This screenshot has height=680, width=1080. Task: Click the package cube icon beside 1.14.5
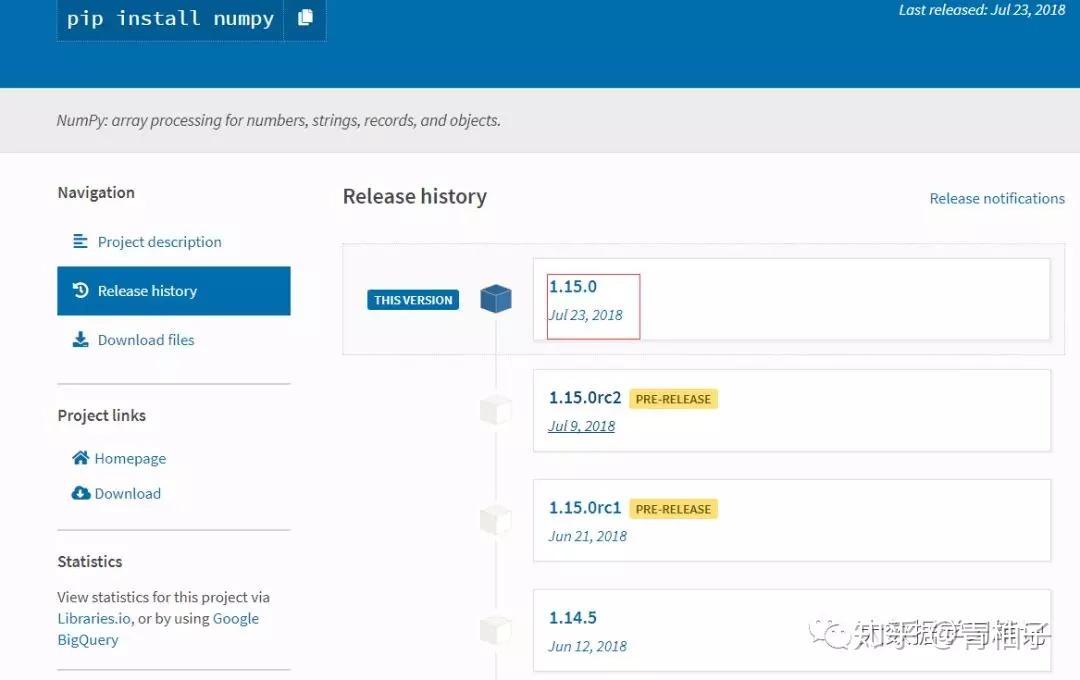tap(495, 629)
